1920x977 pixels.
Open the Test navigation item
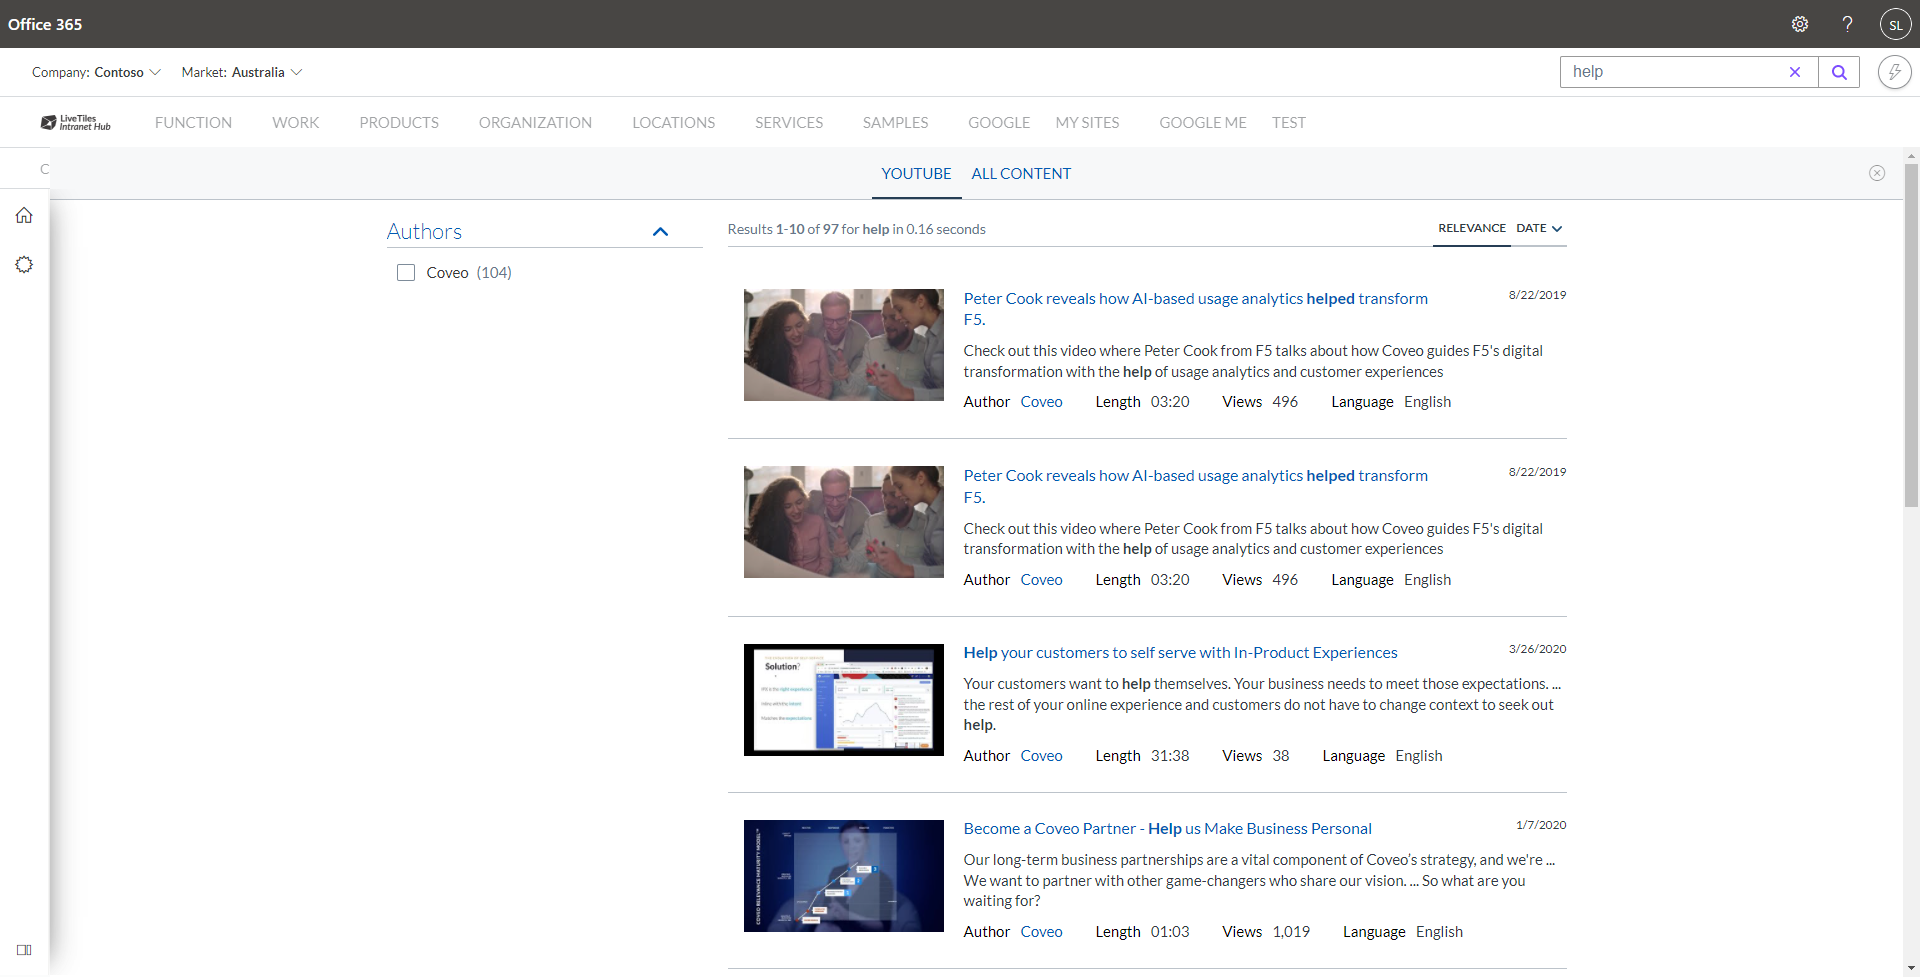tap(1289, 122)
